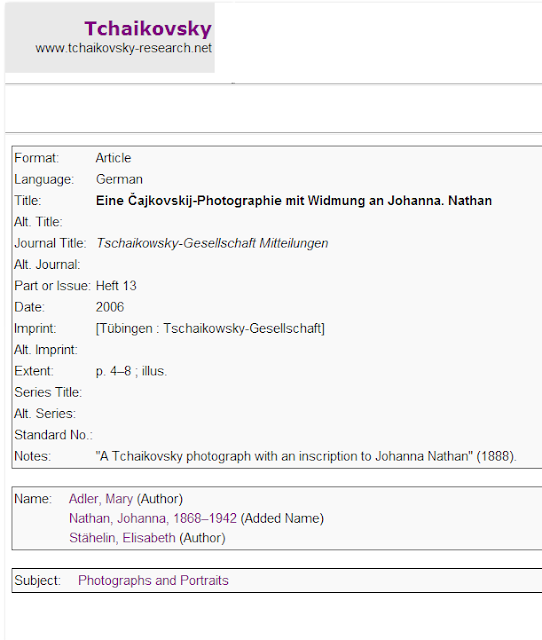Click the www.tchaikovsky-research.net address text
Viewport: 542px width, 640px height.
(124, 48)
